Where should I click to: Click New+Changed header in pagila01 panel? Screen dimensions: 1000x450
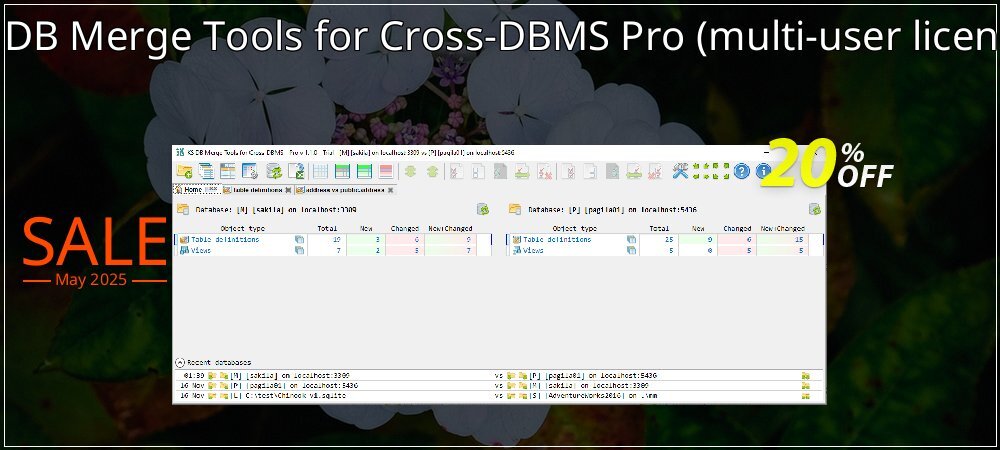[x=783, y=228]
